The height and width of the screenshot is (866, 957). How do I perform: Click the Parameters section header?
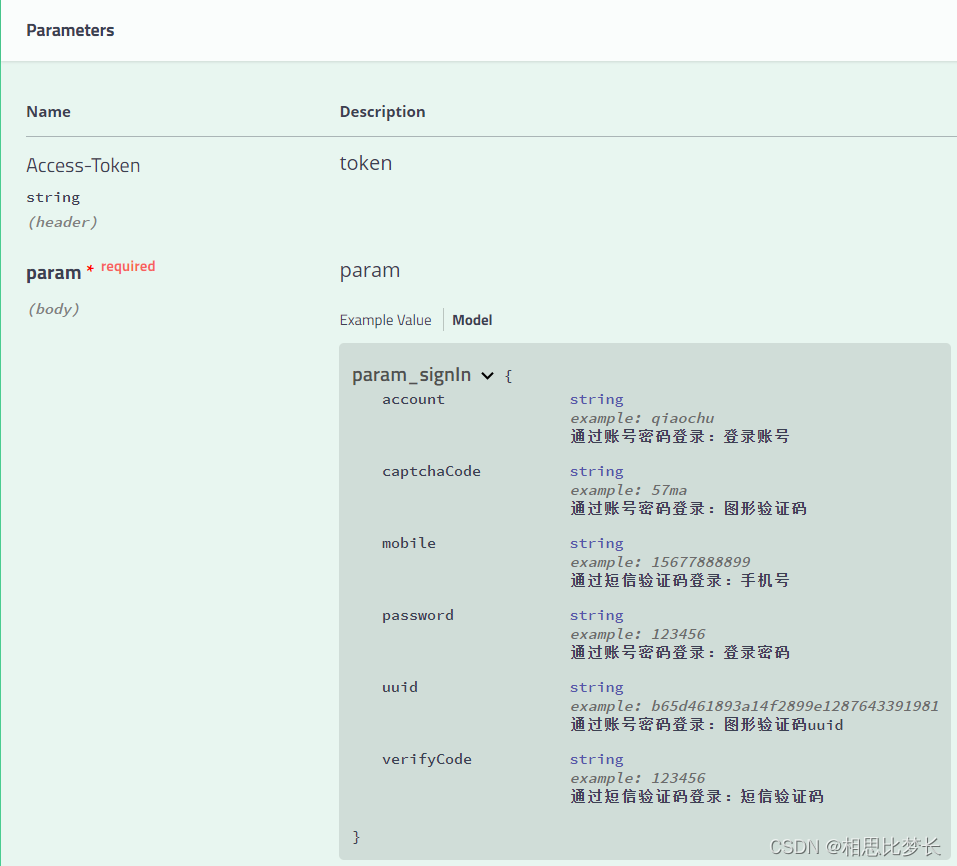(x=70, y=30)
